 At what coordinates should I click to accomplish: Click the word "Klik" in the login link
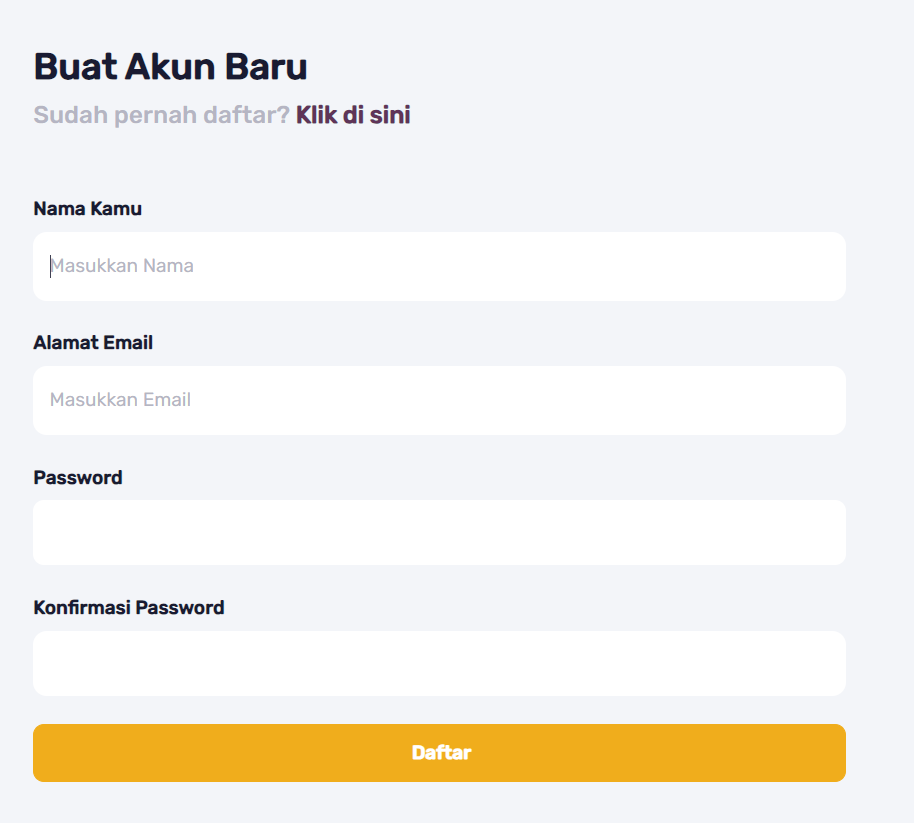[316, 115]
